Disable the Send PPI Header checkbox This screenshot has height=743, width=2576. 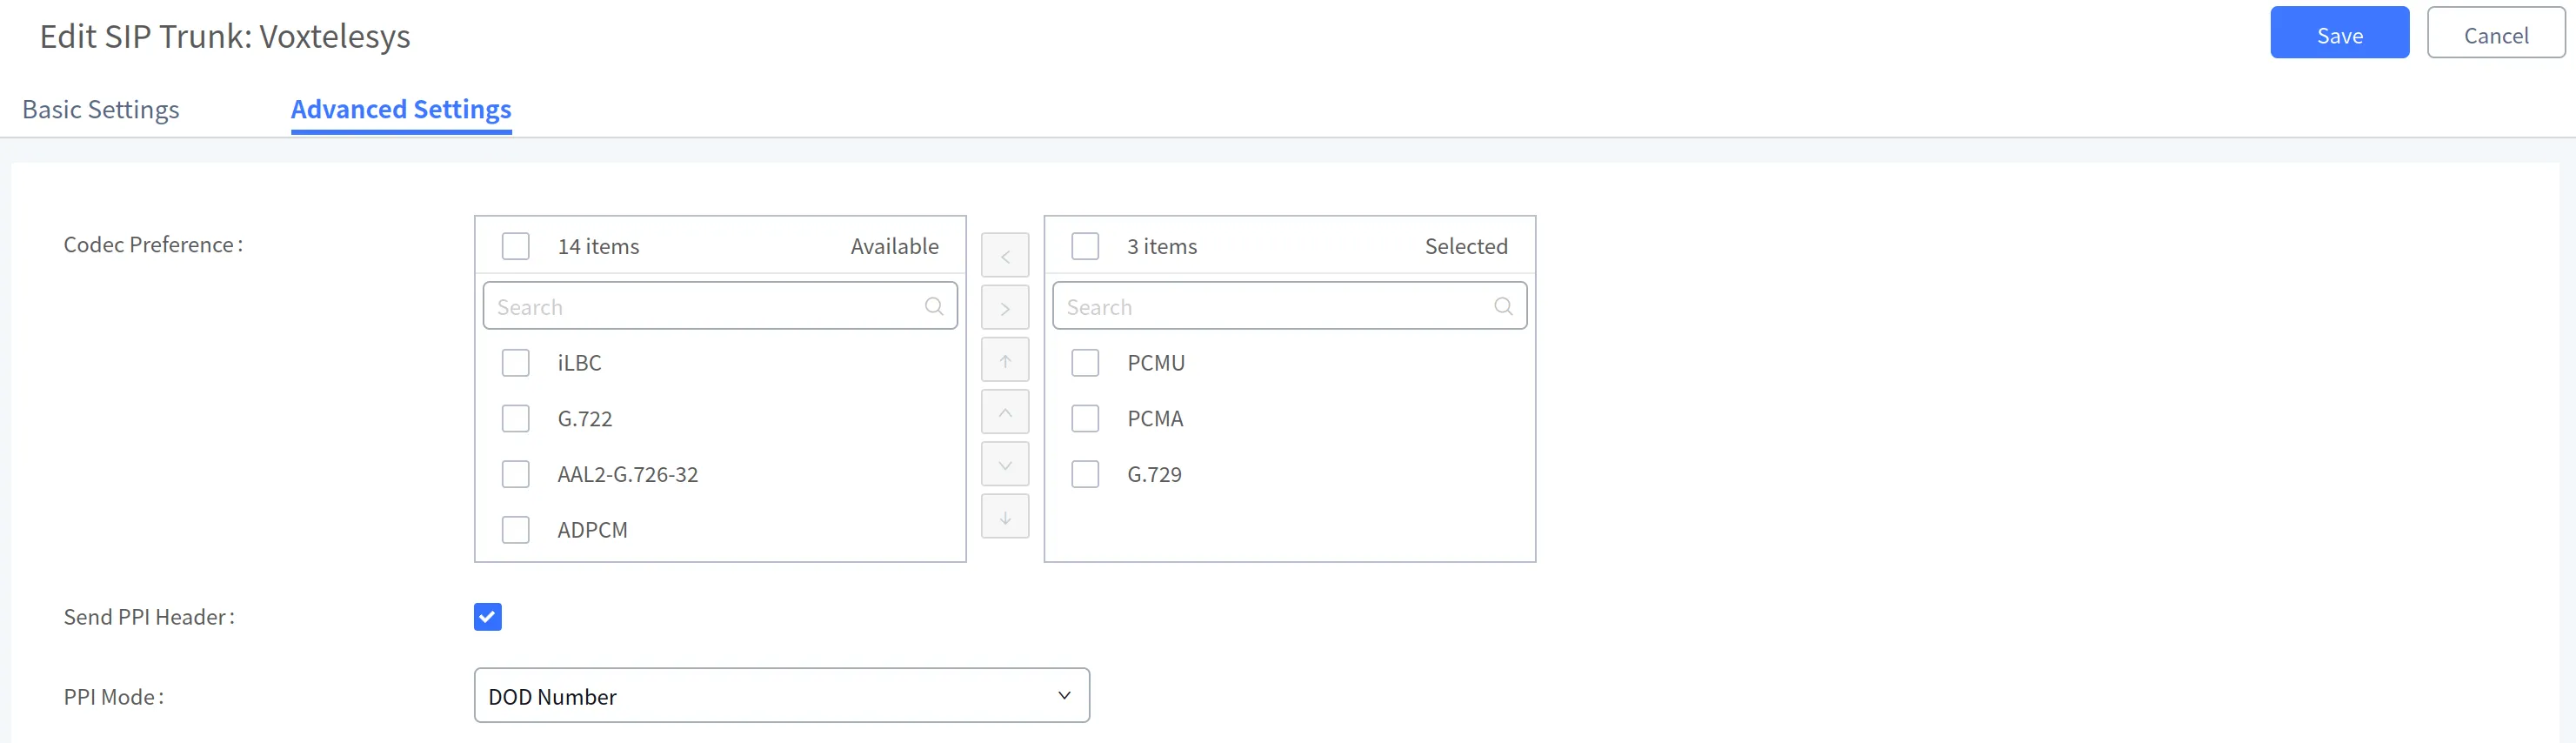[488, 617]
